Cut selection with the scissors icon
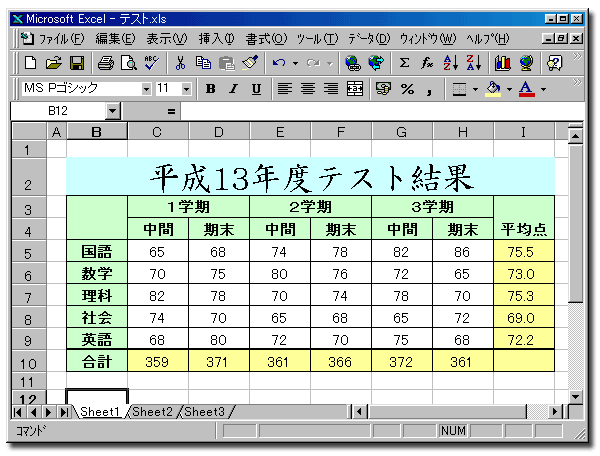600x456 pixels. (180, 63)
